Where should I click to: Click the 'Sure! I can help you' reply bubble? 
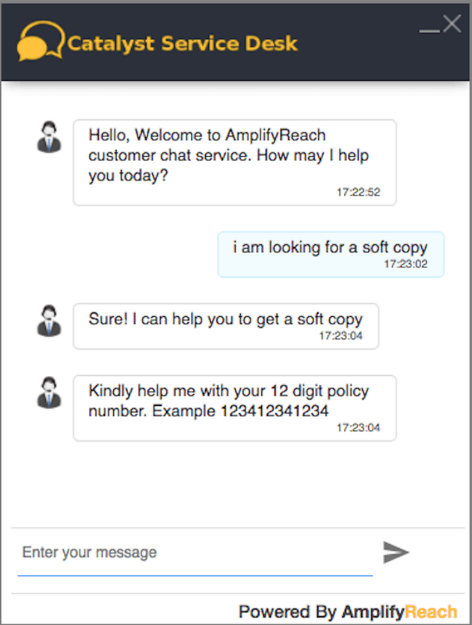226,326
